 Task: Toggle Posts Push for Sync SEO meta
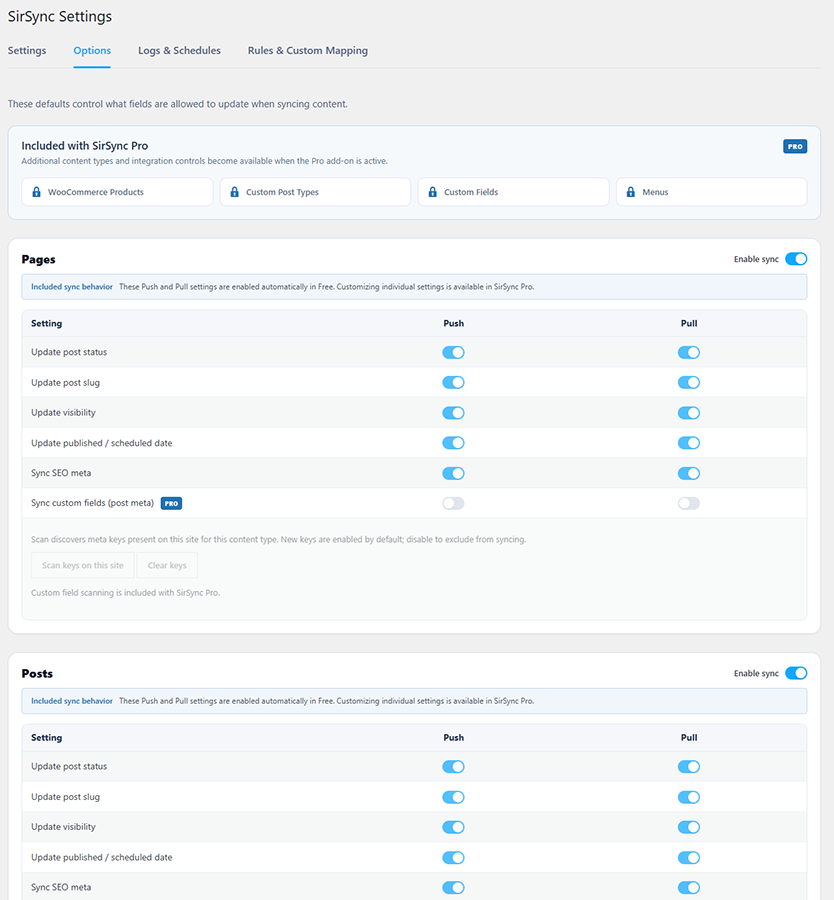click(453, 887)
